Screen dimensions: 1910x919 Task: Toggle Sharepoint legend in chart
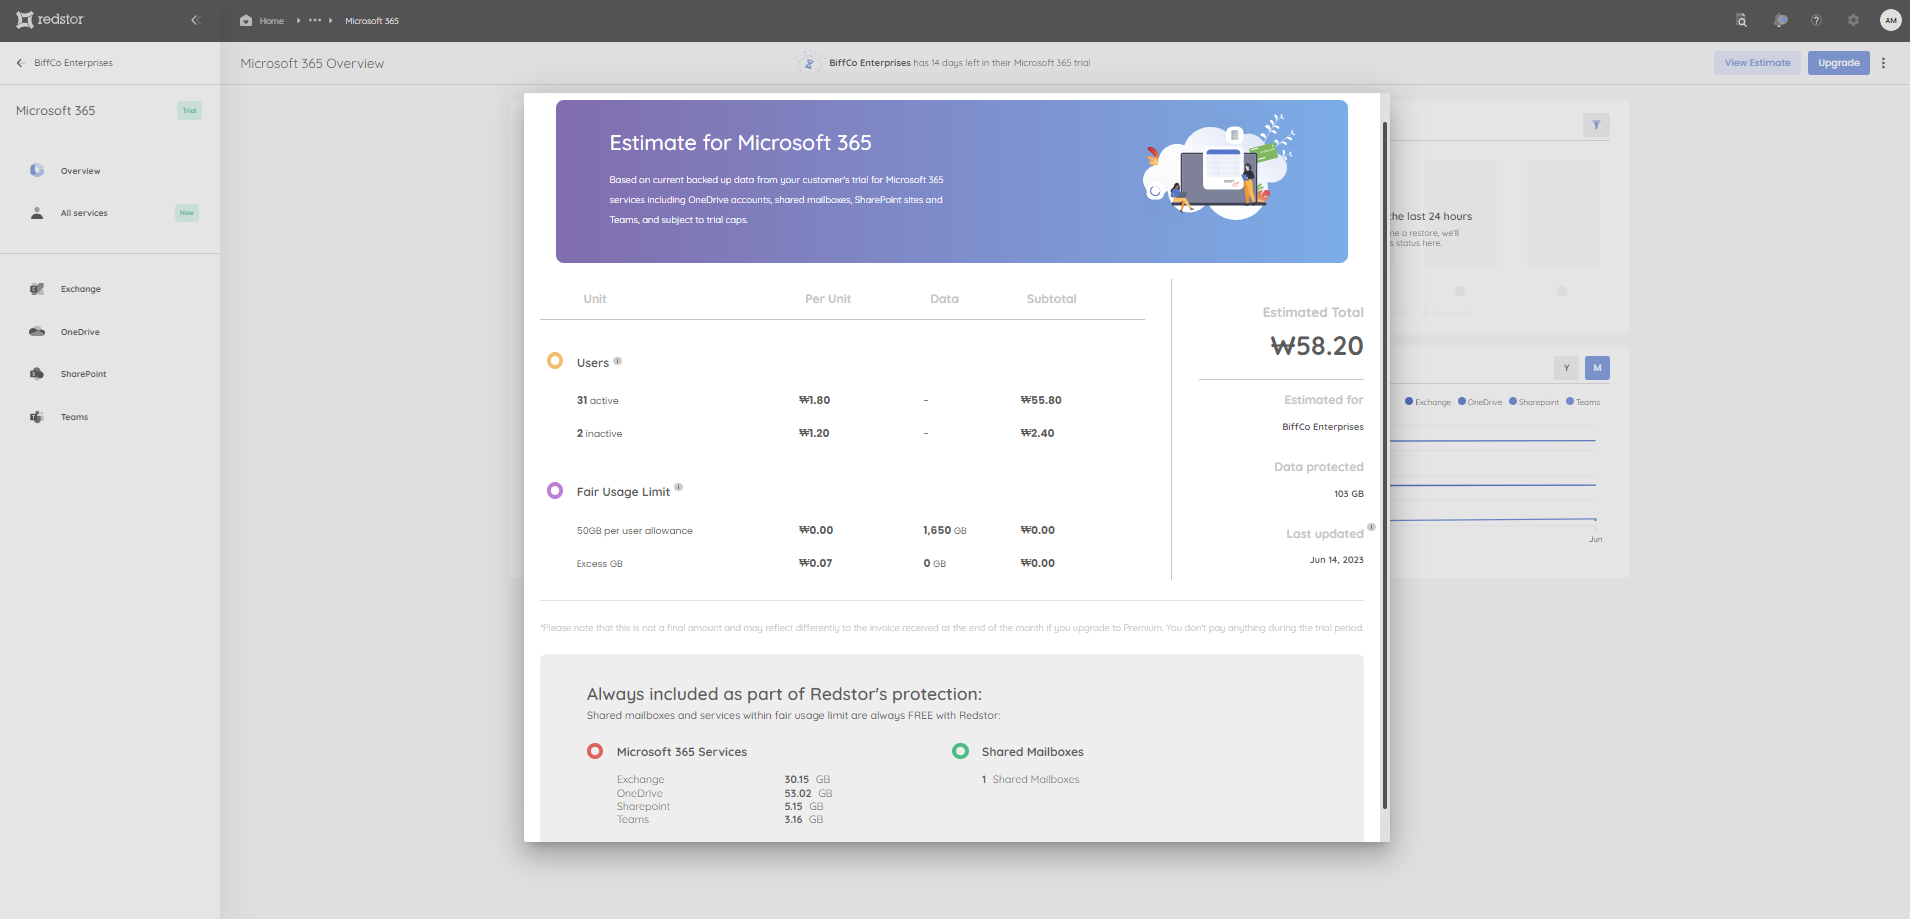coord(1534,402)
